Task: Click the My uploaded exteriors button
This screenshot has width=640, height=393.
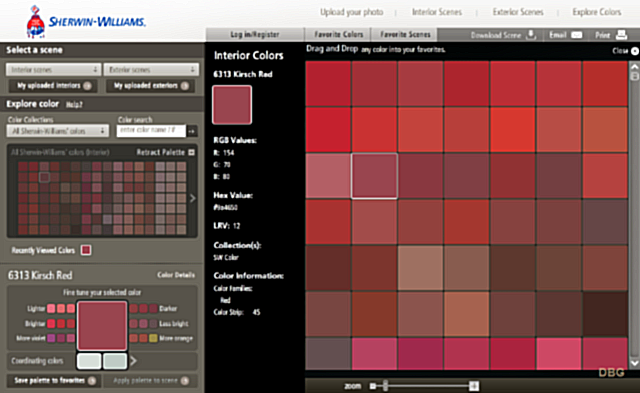Action: [x=151, y=86]
